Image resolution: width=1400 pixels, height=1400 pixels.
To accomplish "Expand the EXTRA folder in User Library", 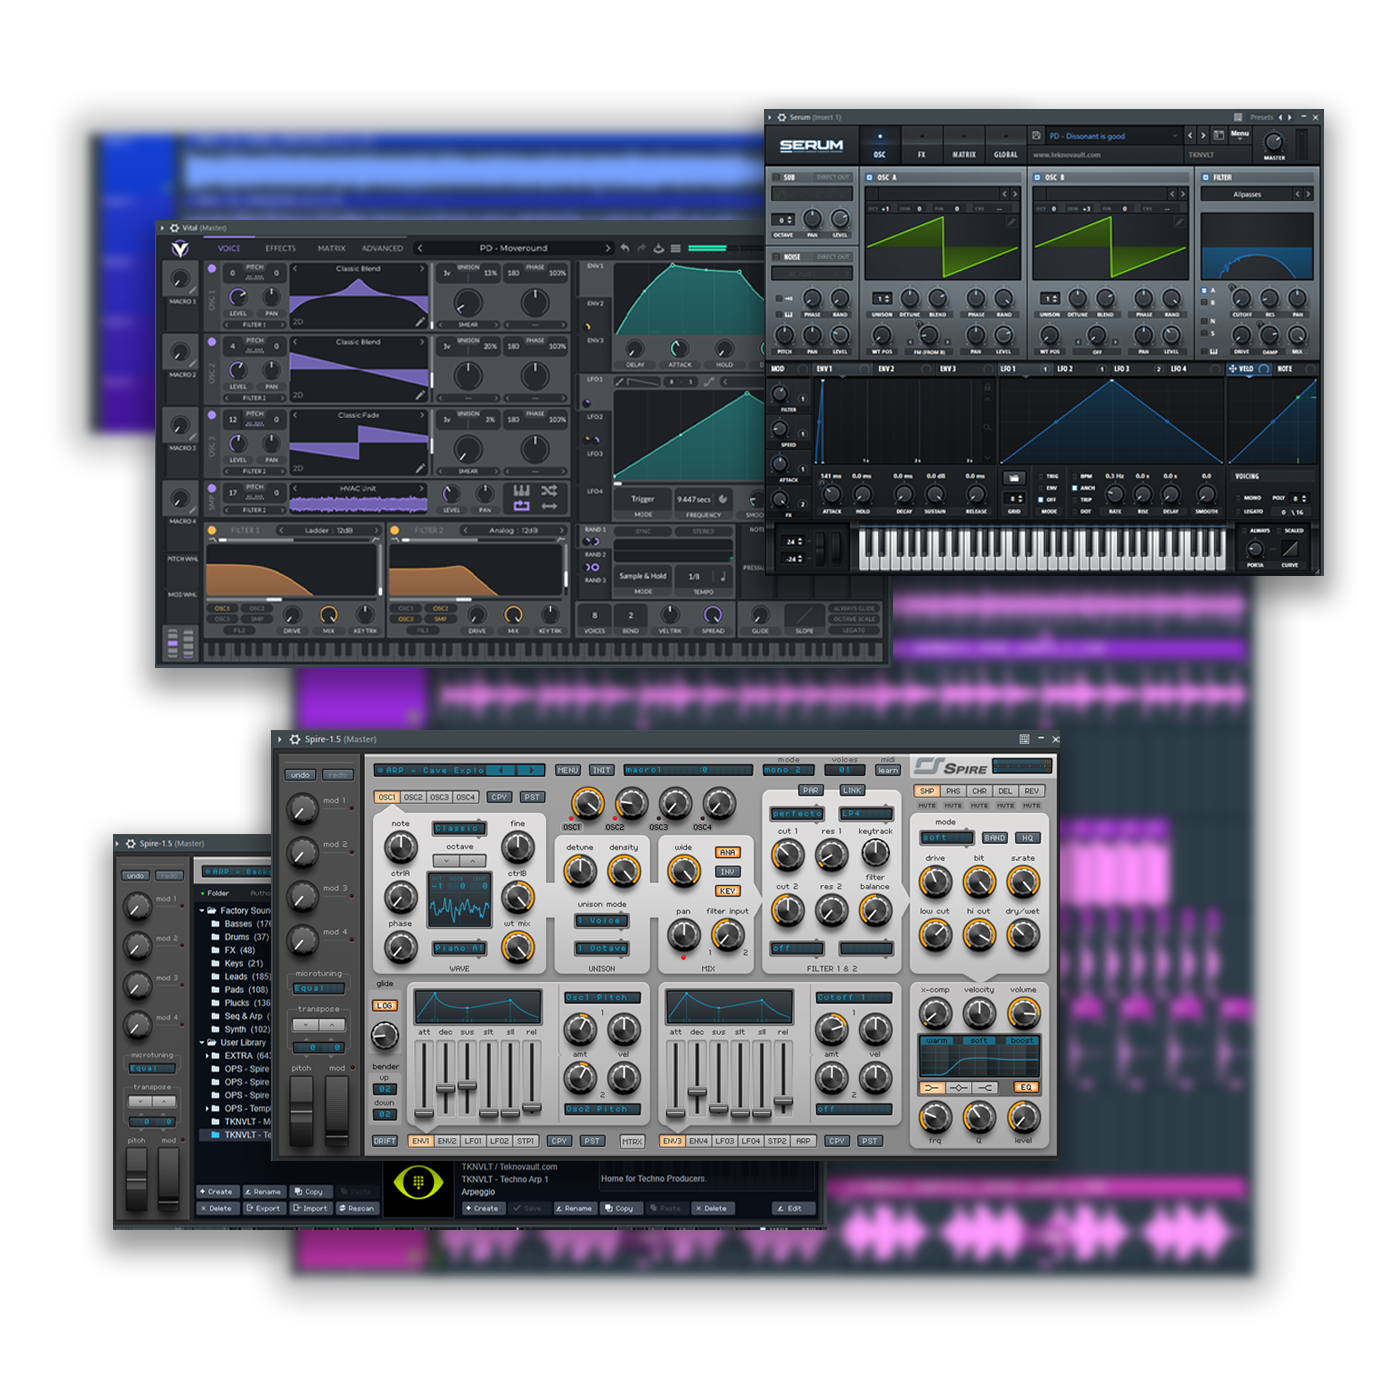I will click(x=207, y=1055).
